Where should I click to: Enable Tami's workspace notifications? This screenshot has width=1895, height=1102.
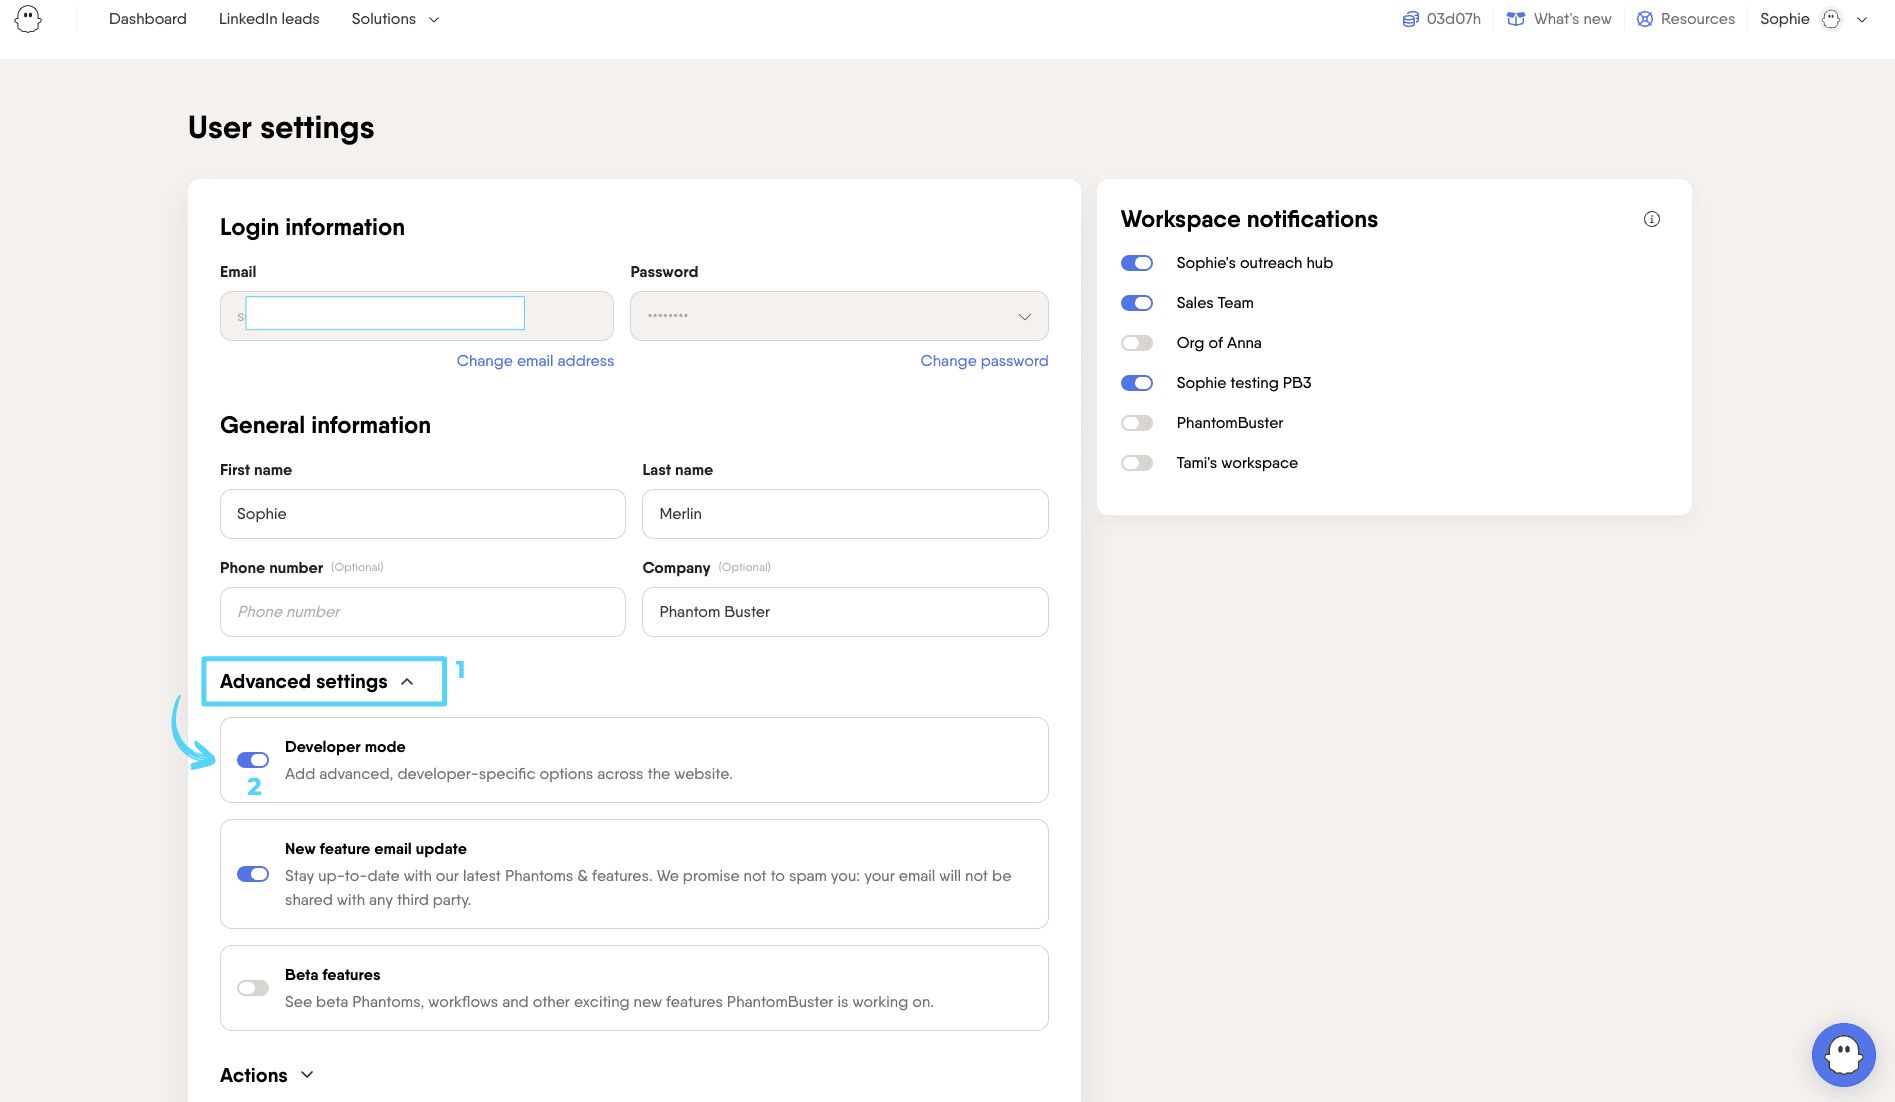[x=1137, y=463]
